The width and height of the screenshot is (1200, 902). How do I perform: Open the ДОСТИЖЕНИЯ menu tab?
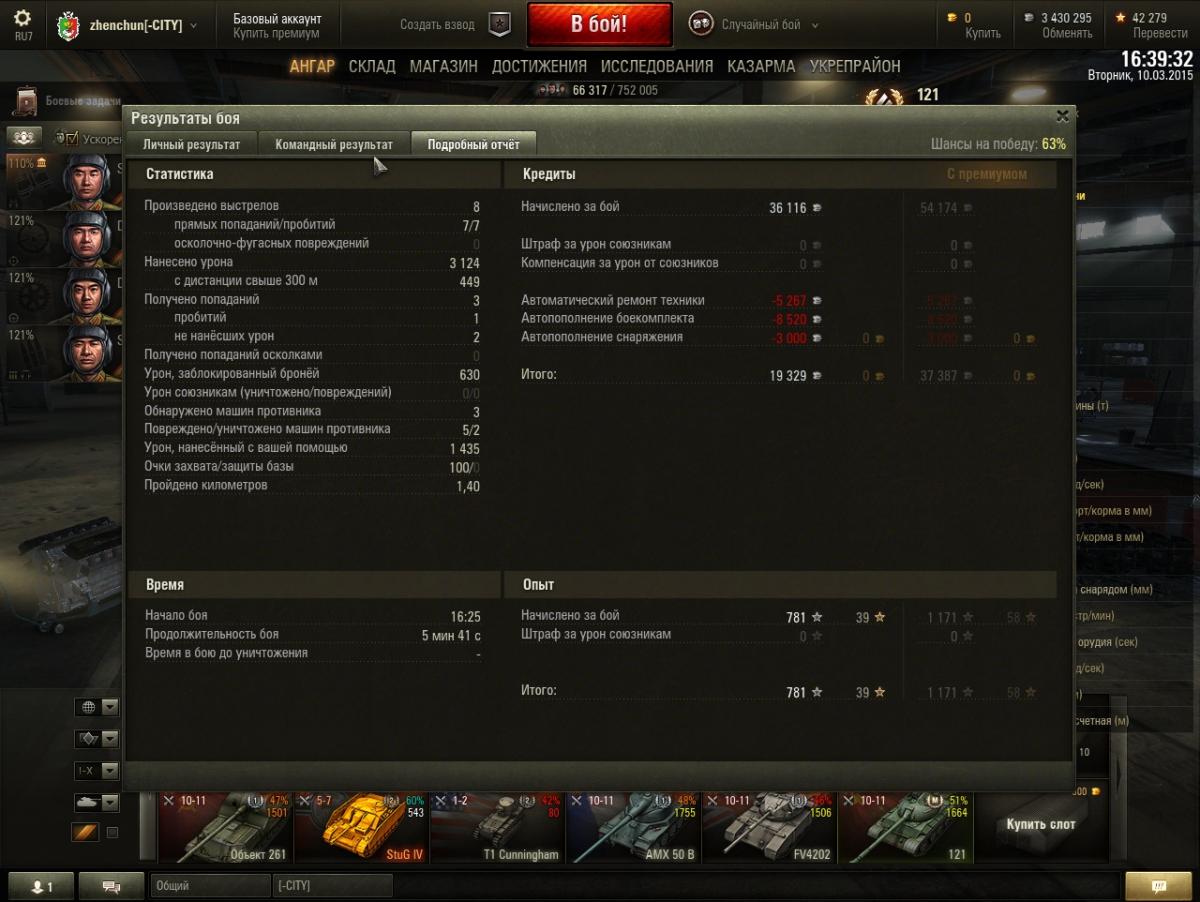(x=539, y=66)
